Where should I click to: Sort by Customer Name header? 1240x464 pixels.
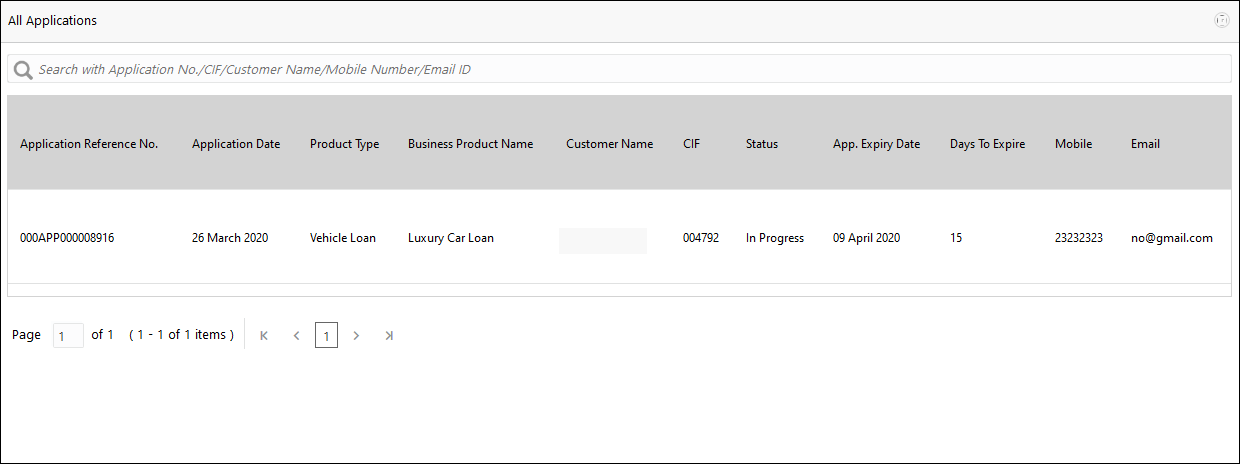609,144
